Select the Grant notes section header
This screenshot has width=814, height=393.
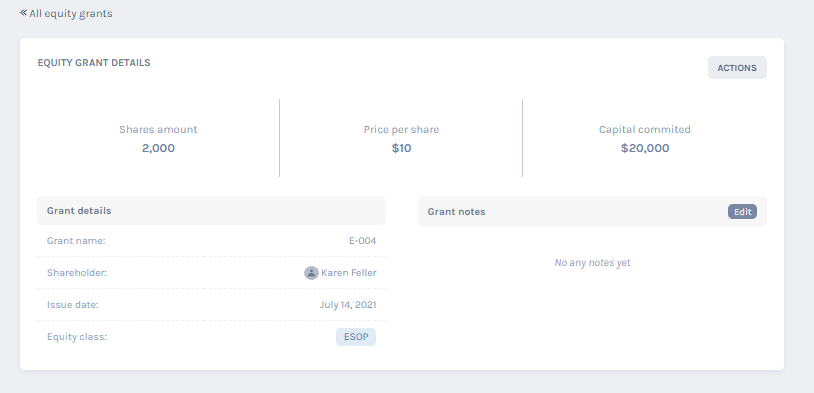(592, 212)
